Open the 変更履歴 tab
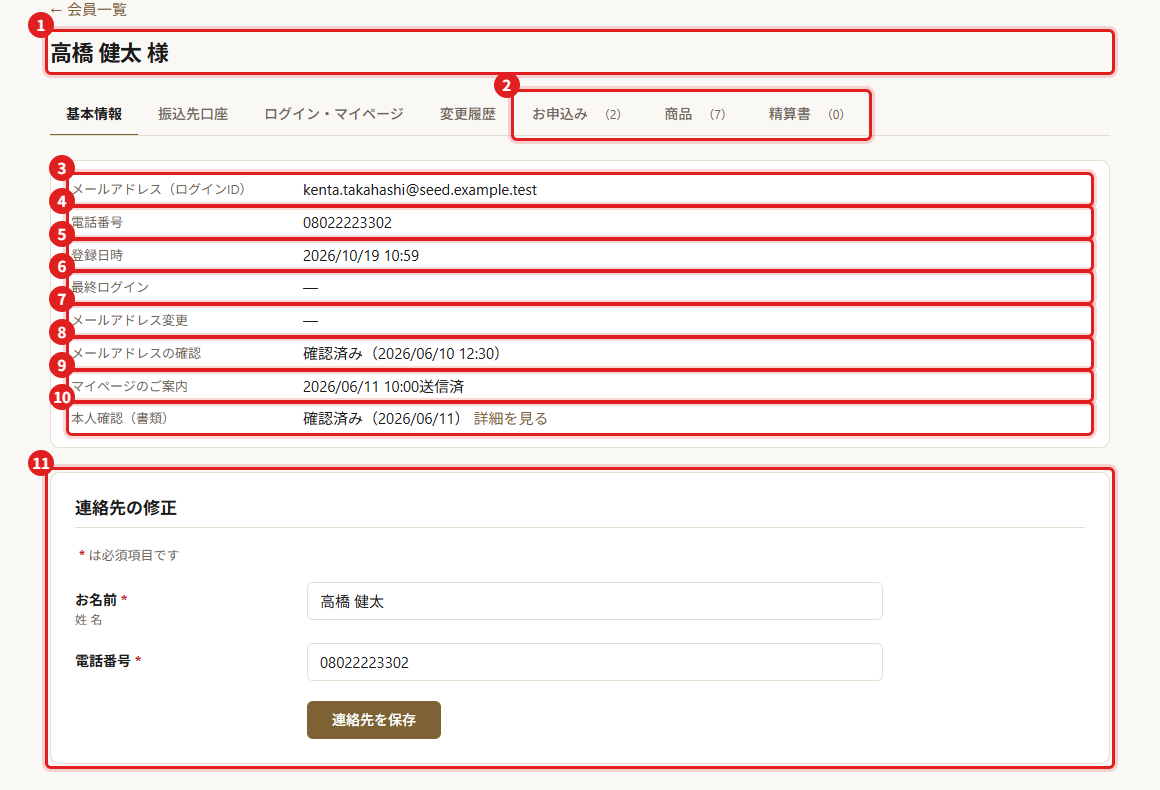The width and height of the screenshot is (1160, 790). tap(468, 114)
